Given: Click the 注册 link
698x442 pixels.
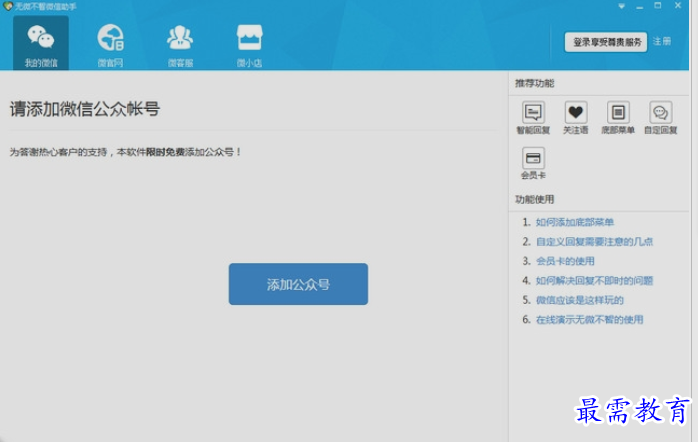Looking at the screenshot, I should [662, 41].
